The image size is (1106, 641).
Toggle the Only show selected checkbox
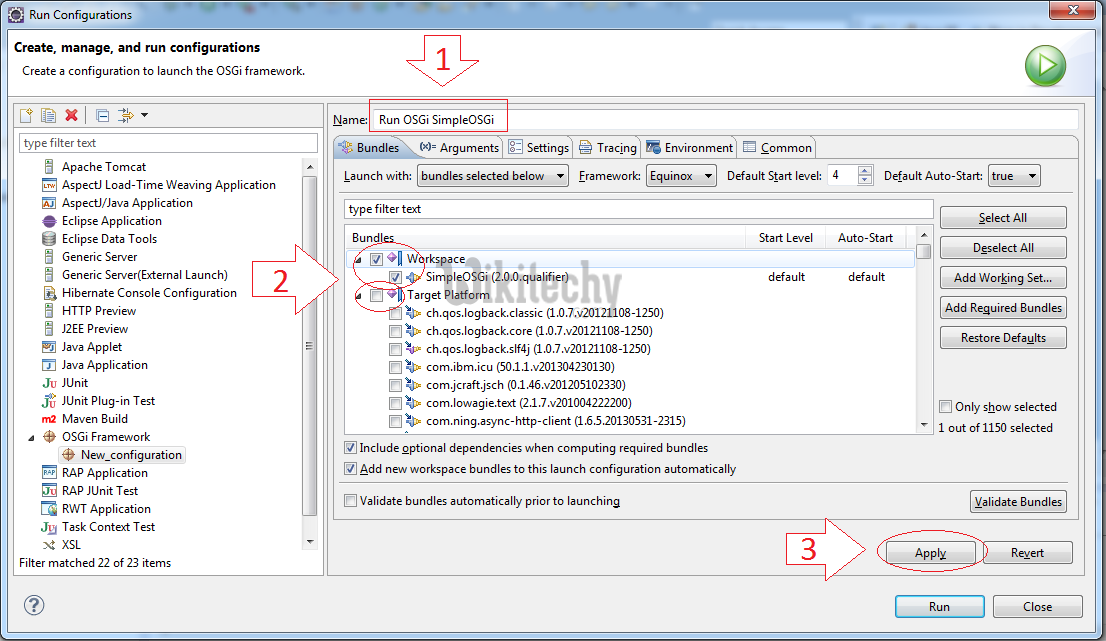946,407
